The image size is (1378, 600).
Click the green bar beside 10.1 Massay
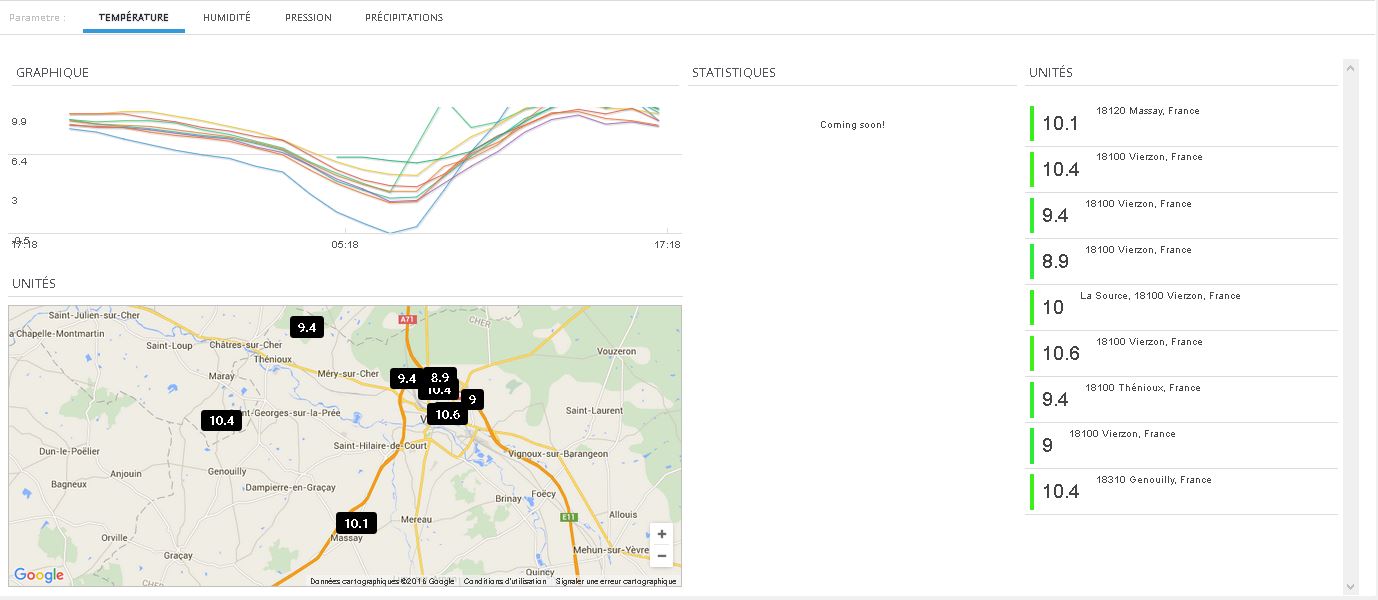[1031, 124]
